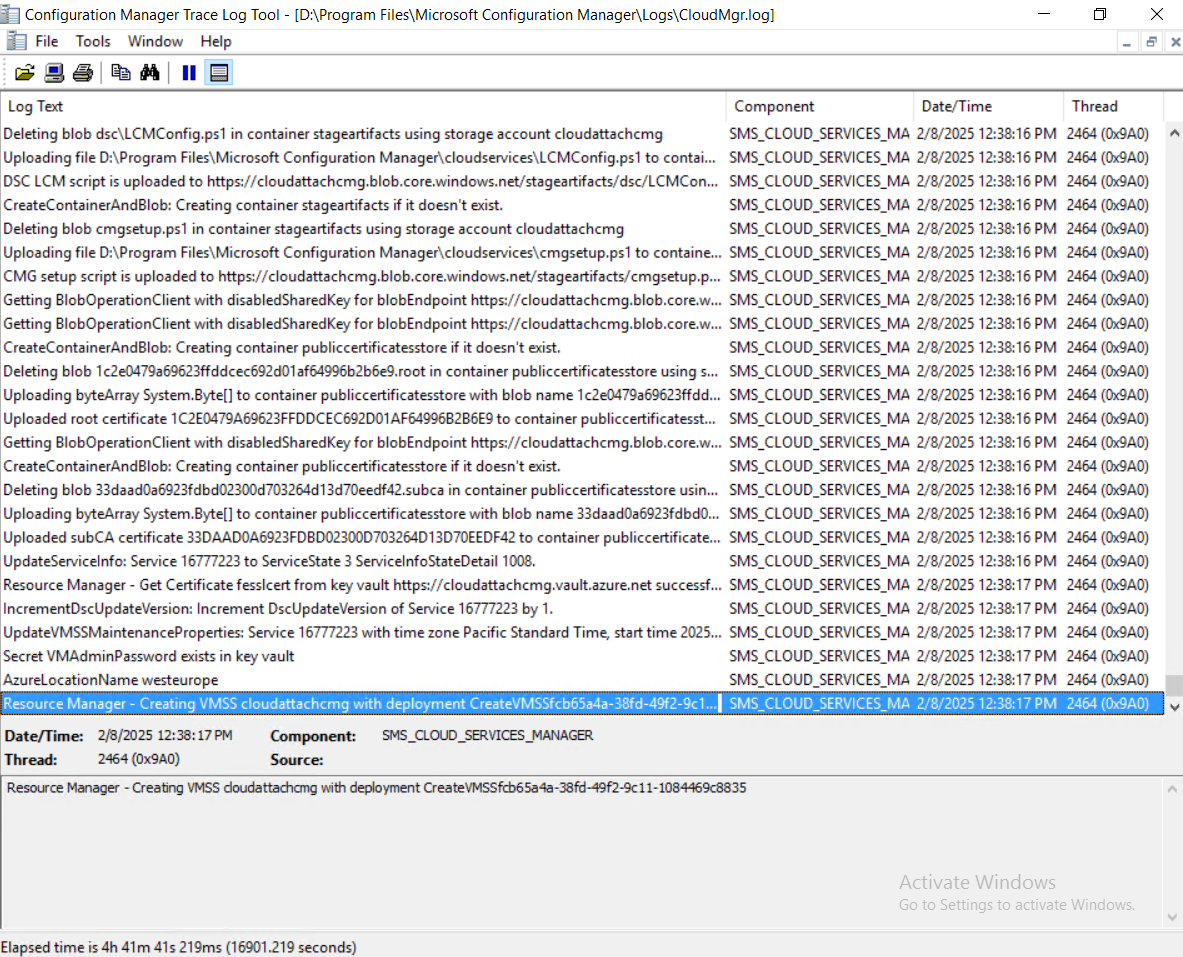Screen dimensions: 1183x957
Task: Select row 'CMG setup script is uploaded'
Action: [582, 276]
